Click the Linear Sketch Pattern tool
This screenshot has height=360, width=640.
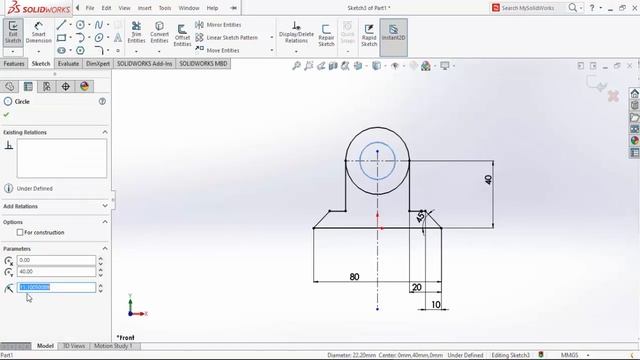coord(227,38)
